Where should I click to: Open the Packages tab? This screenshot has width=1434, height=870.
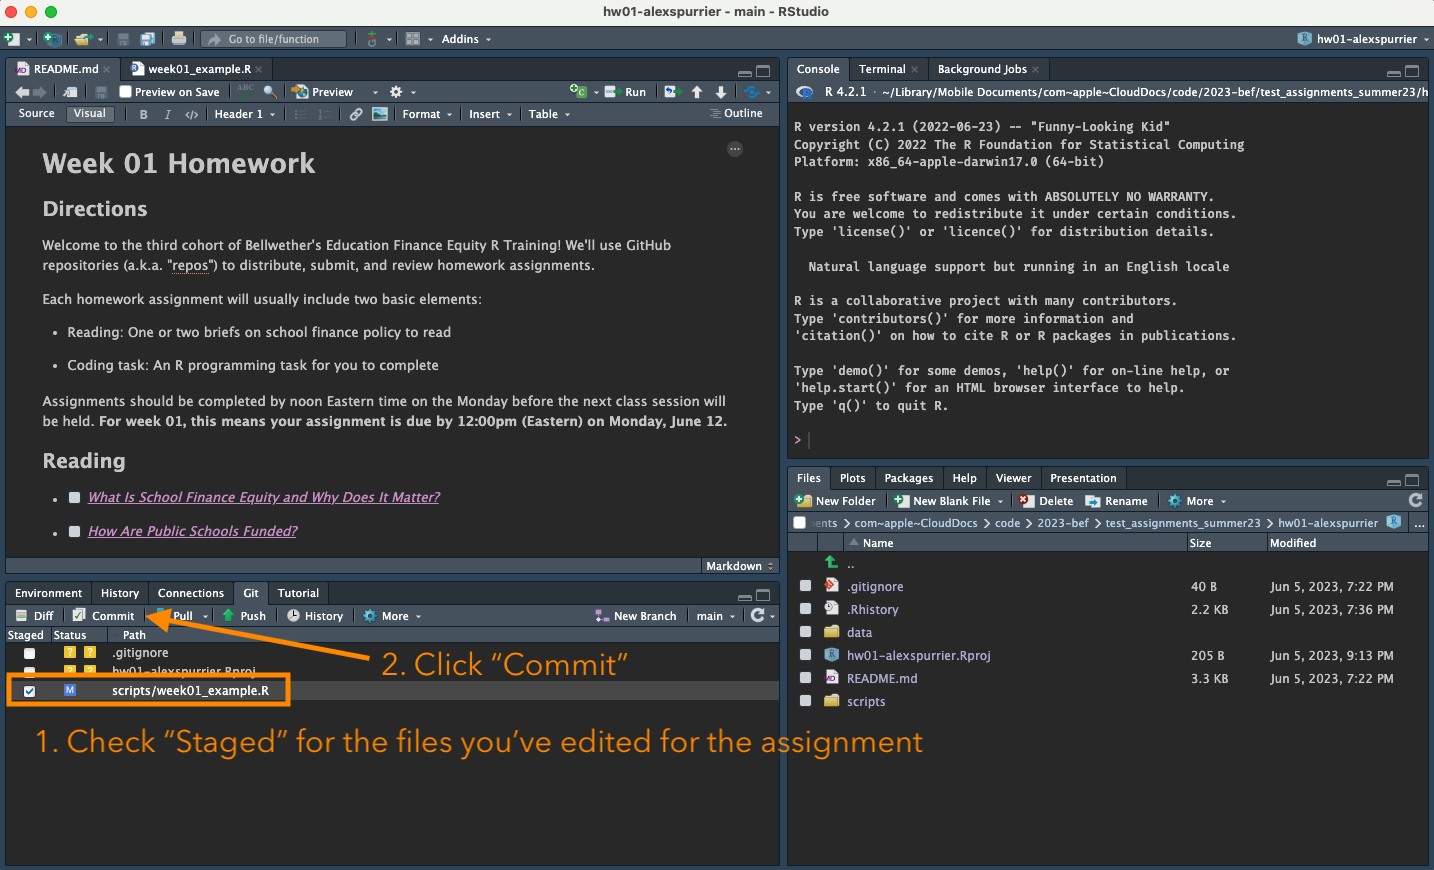point(908,478)
